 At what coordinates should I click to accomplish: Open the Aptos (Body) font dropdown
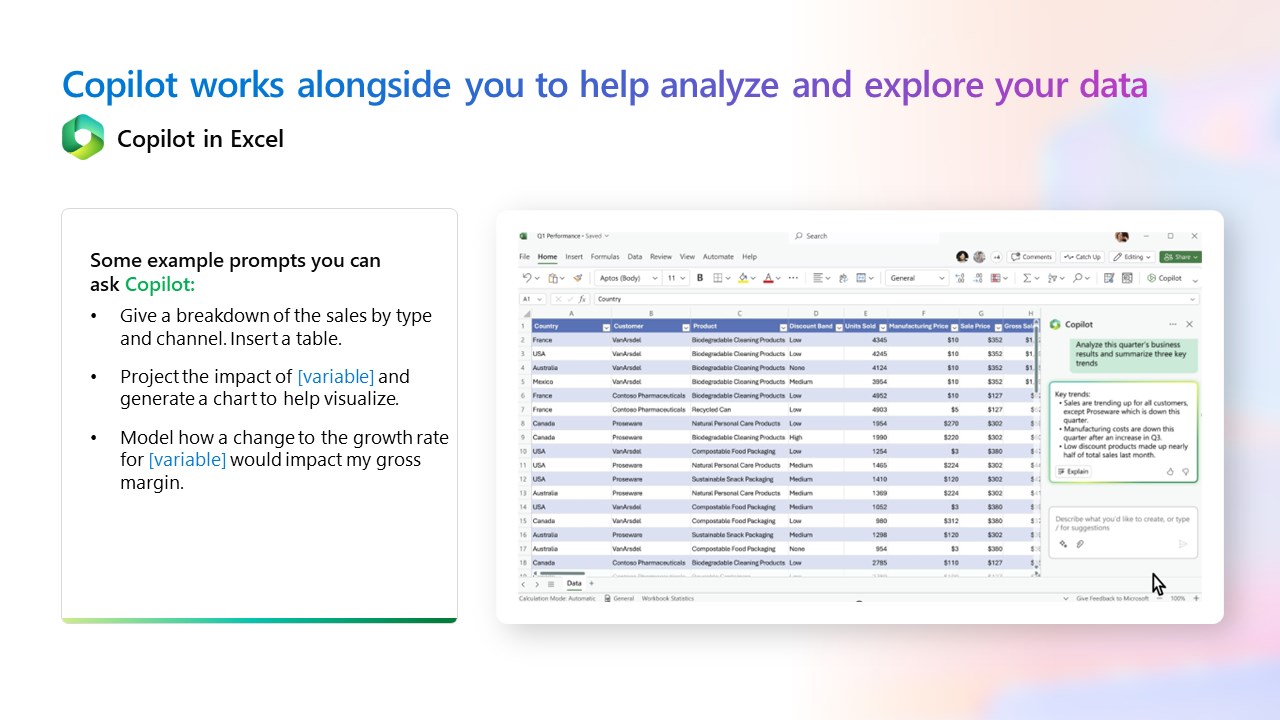click(629, 278)
